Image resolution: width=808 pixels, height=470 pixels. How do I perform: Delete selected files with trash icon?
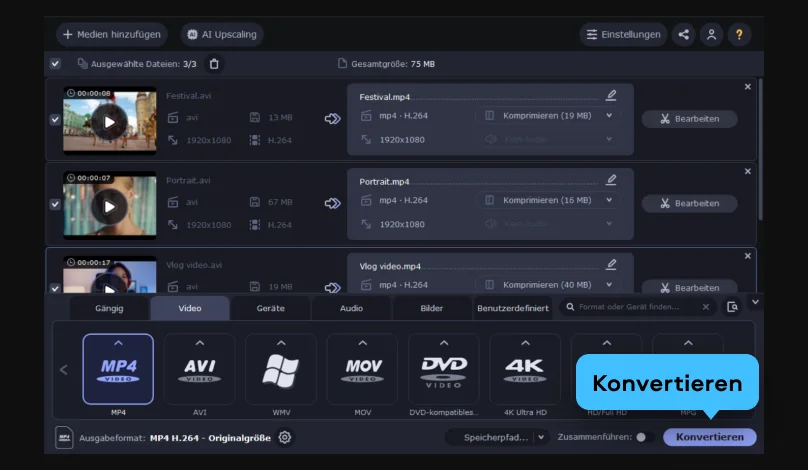[x=214, y=64]
